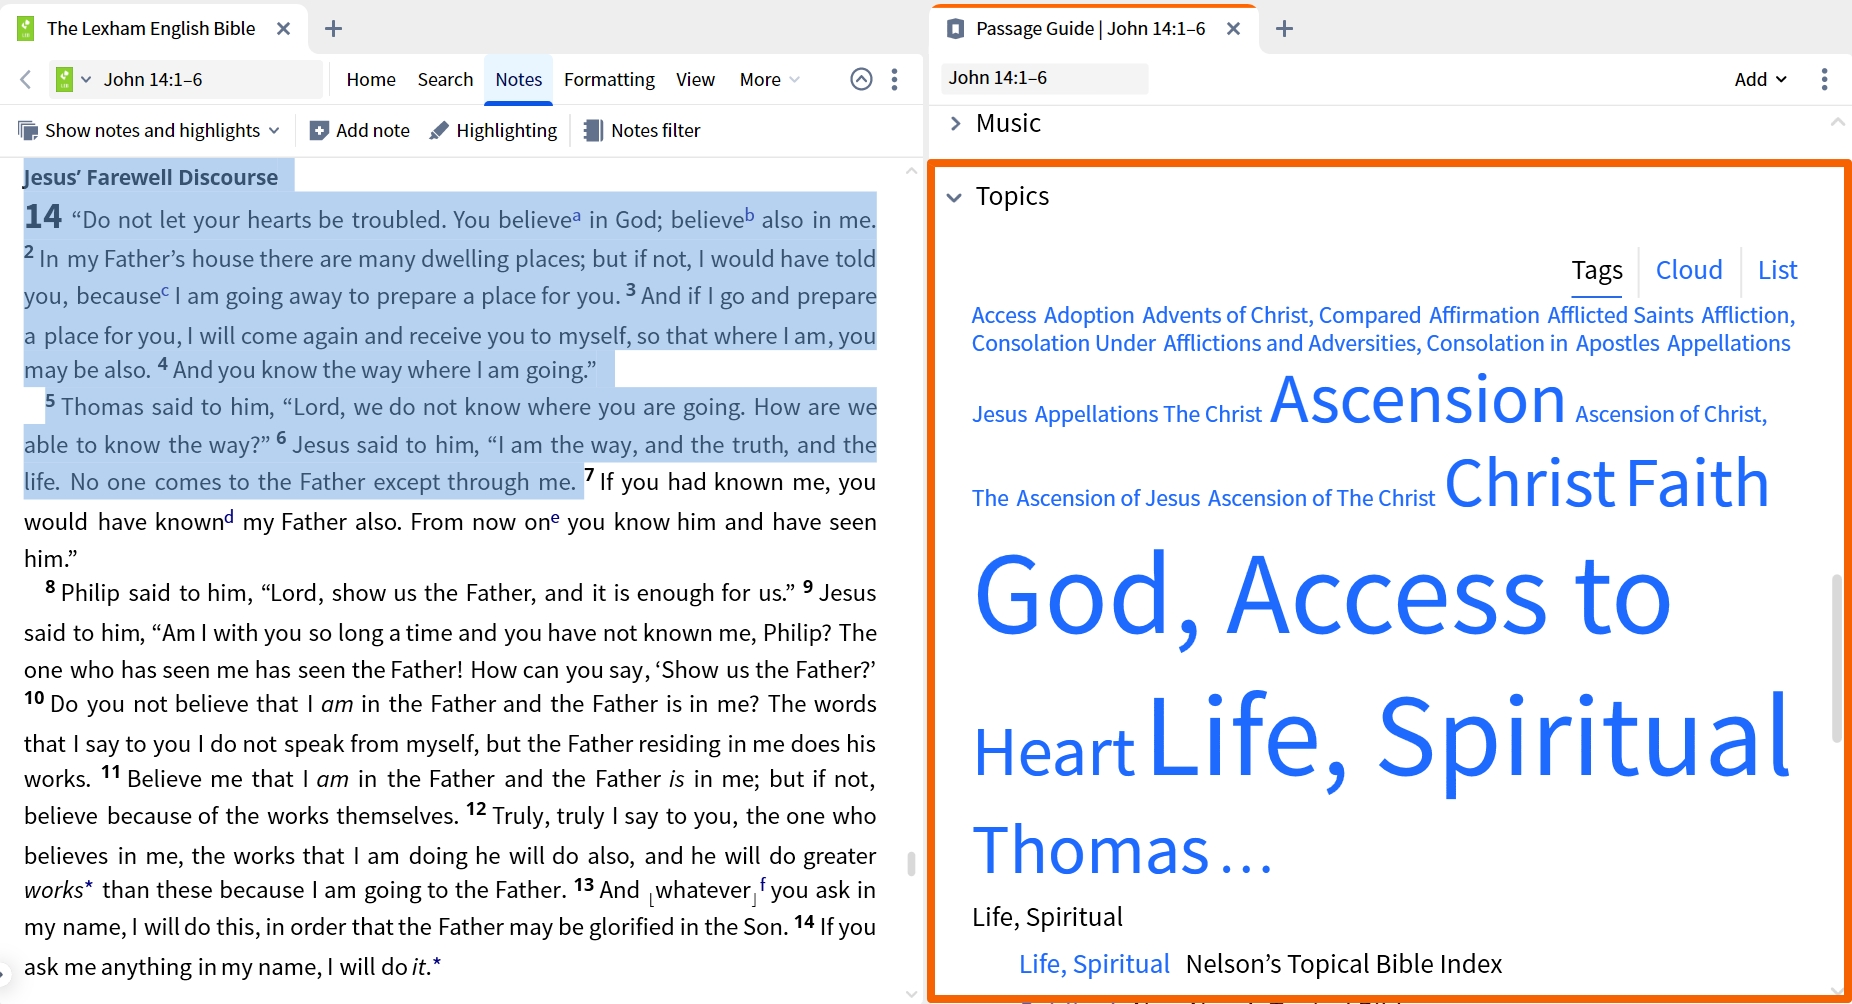Open the Ascension topic link
Image resolution: width=1852 pixels, height=1004 pixels.
pyautogui.click(x=1418, y=400)
